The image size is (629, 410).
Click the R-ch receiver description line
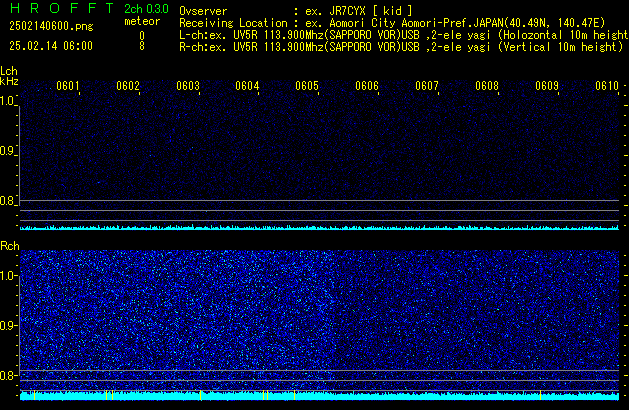tap(401, 47)
